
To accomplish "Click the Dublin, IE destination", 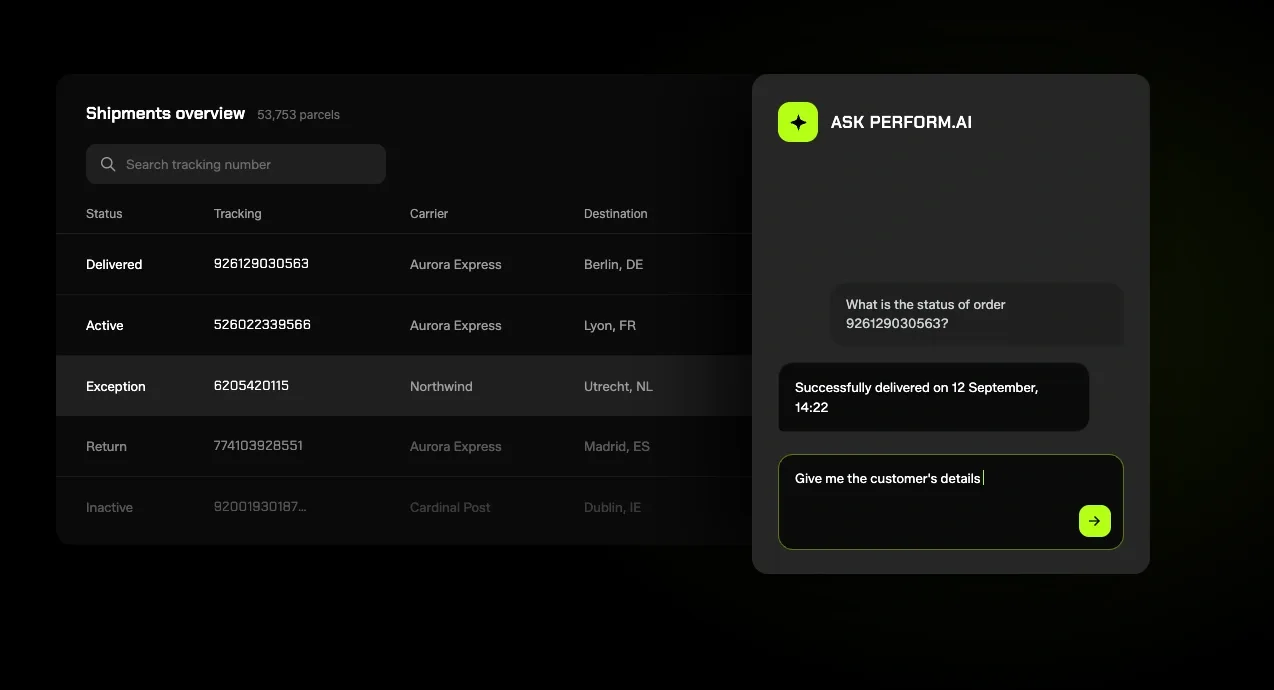I will click(x=612, y=508).
